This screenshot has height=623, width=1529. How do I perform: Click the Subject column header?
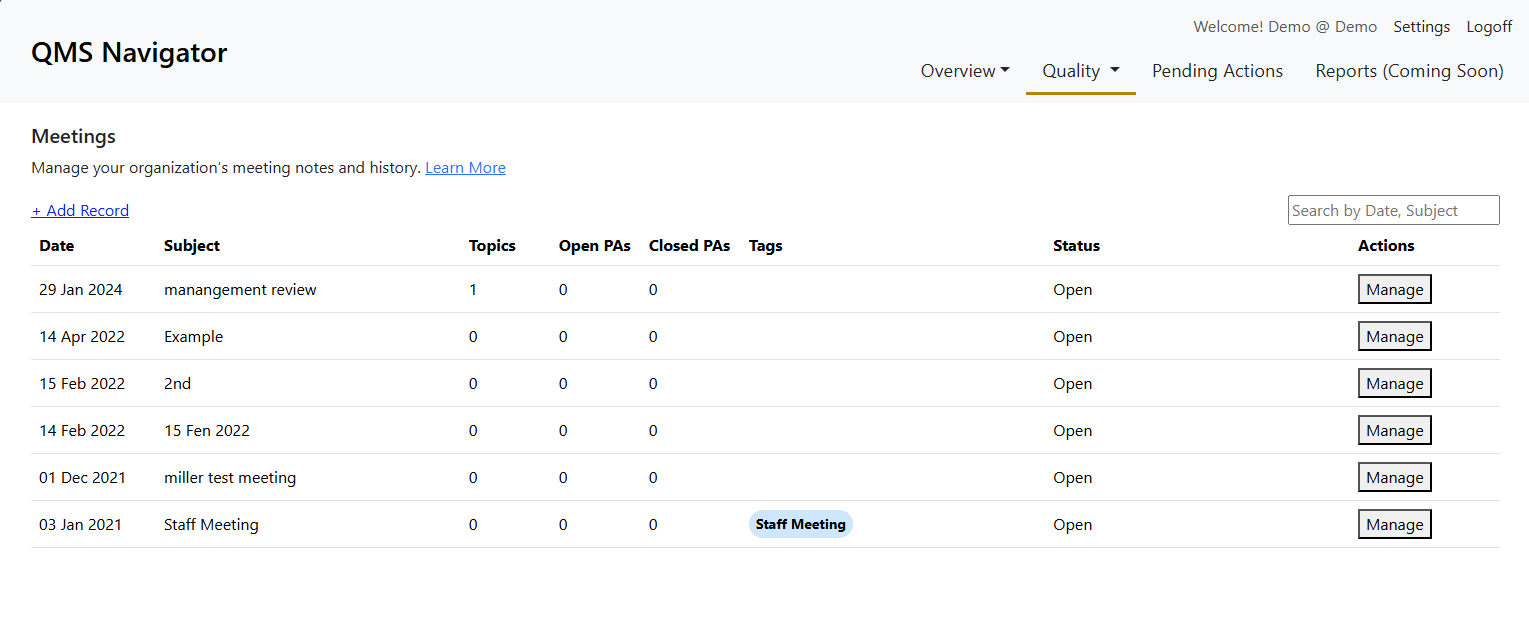192,246
